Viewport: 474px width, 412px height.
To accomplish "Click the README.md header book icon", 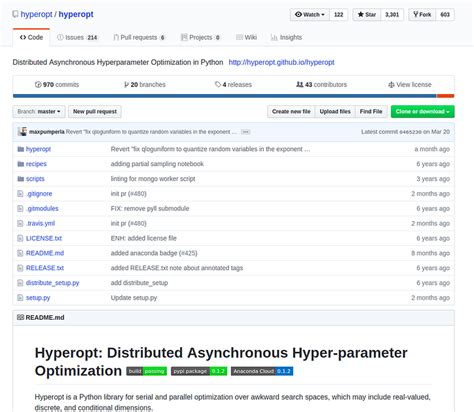I will click(21, 317).
